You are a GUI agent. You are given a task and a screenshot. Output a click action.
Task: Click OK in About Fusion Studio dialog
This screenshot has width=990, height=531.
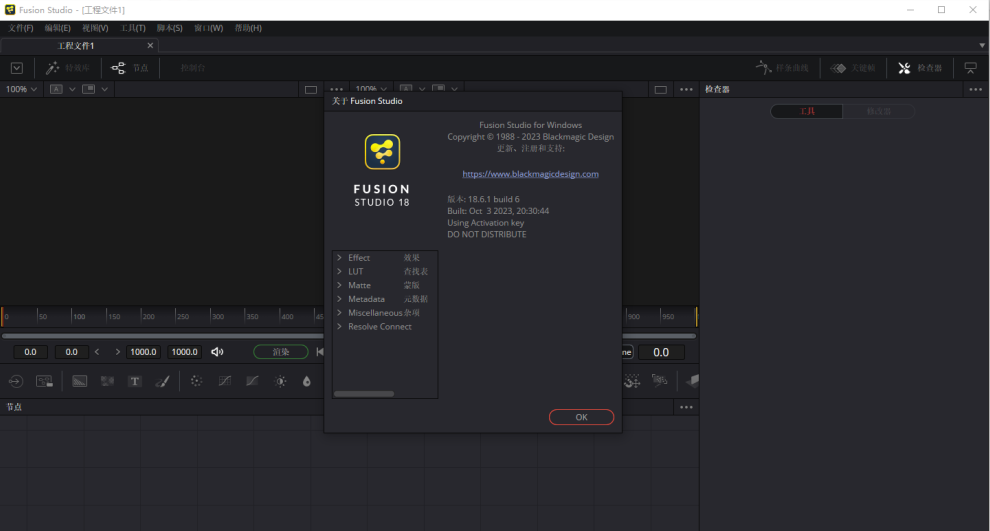[581, 417]
